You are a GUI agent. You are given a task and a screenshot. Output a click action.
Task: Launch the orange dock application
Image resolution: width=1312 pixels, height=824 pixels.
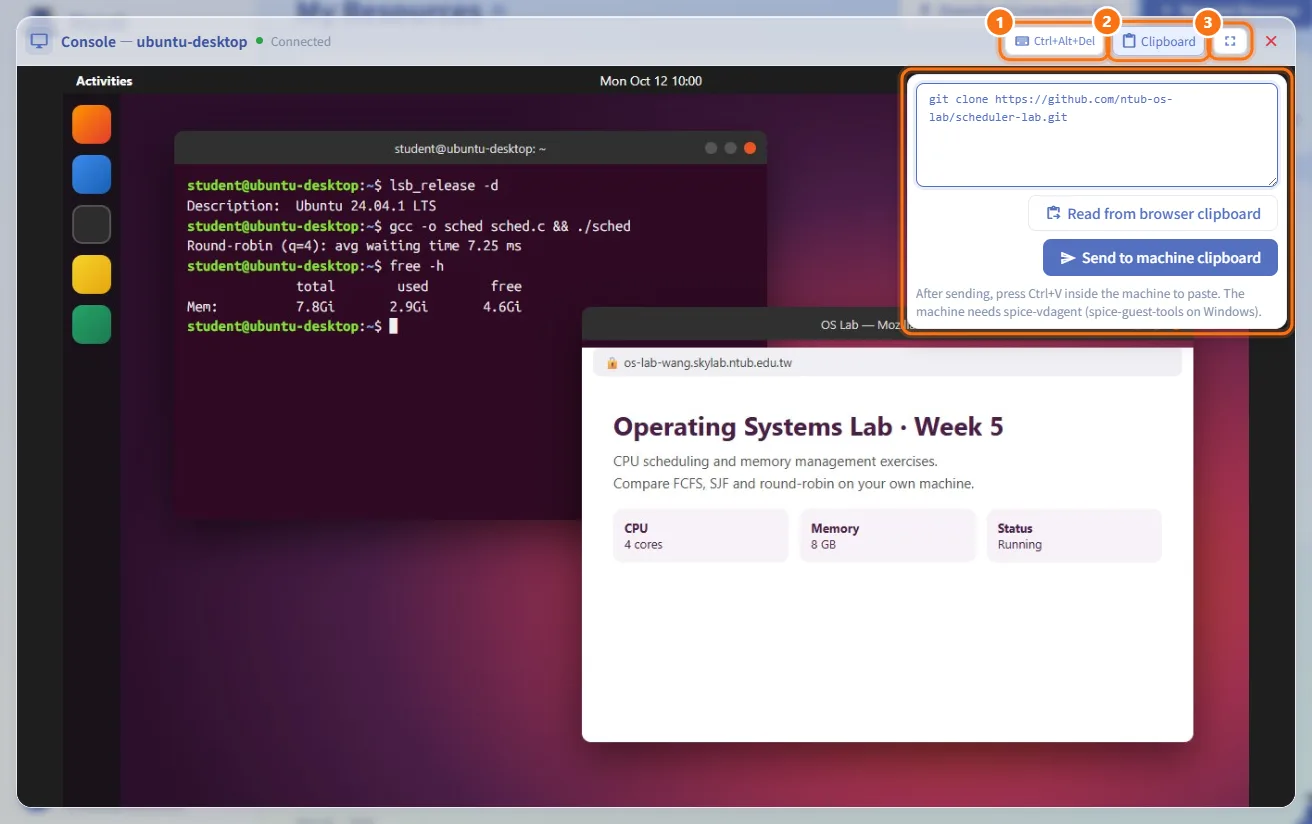tap(92, 125)
